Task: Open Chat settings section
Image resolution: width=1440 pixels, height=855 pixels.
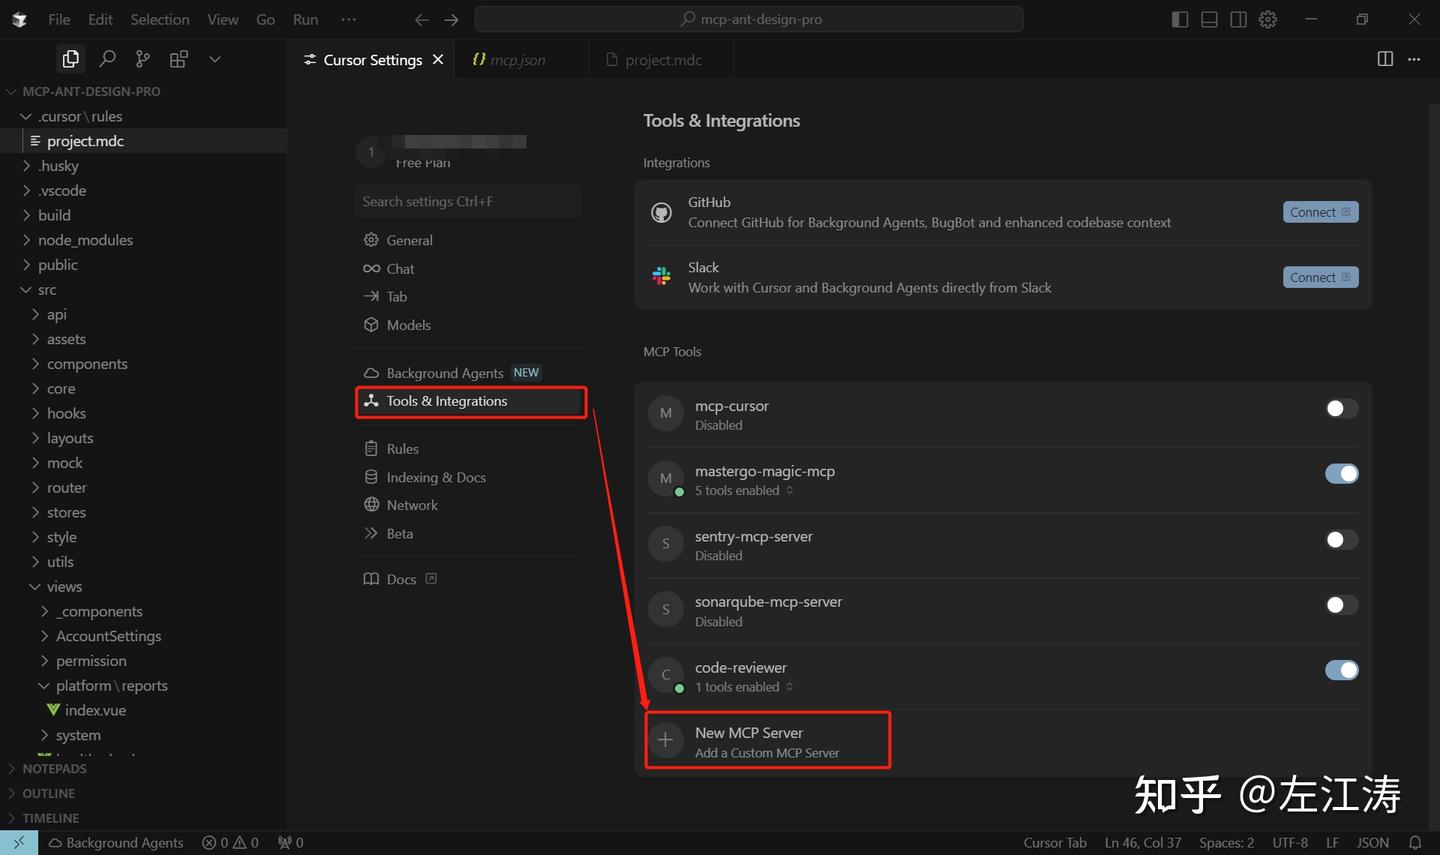Action: 389,269
